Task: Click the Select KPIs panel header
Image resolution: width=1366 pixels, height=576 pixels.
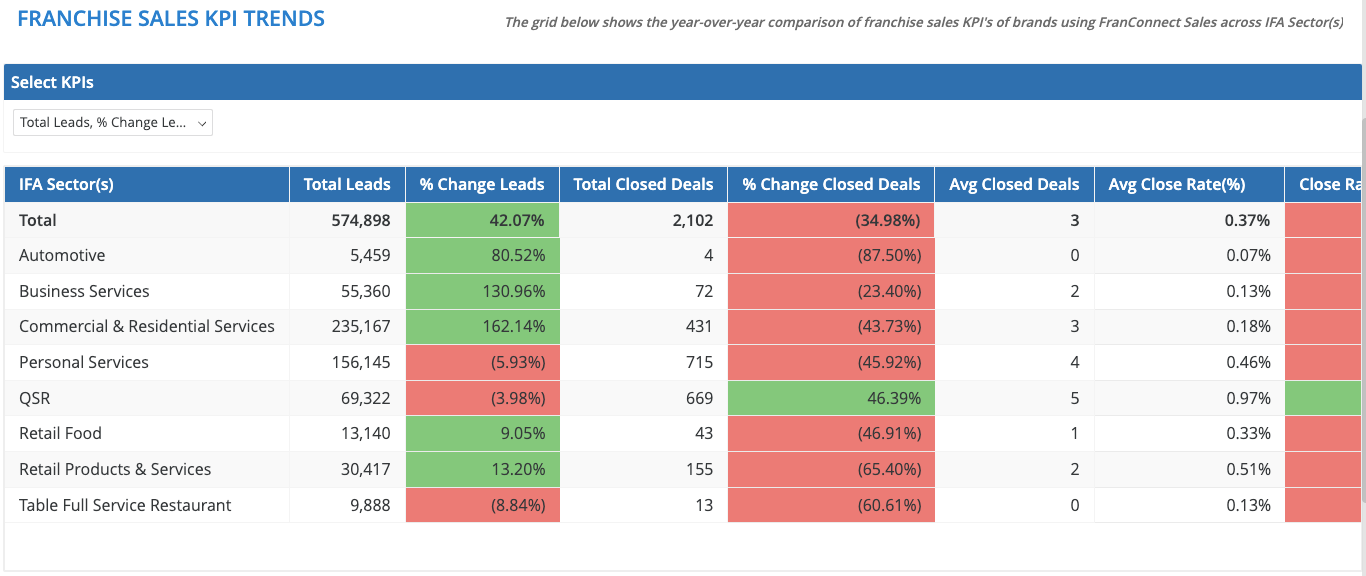Action: (53, 82)
